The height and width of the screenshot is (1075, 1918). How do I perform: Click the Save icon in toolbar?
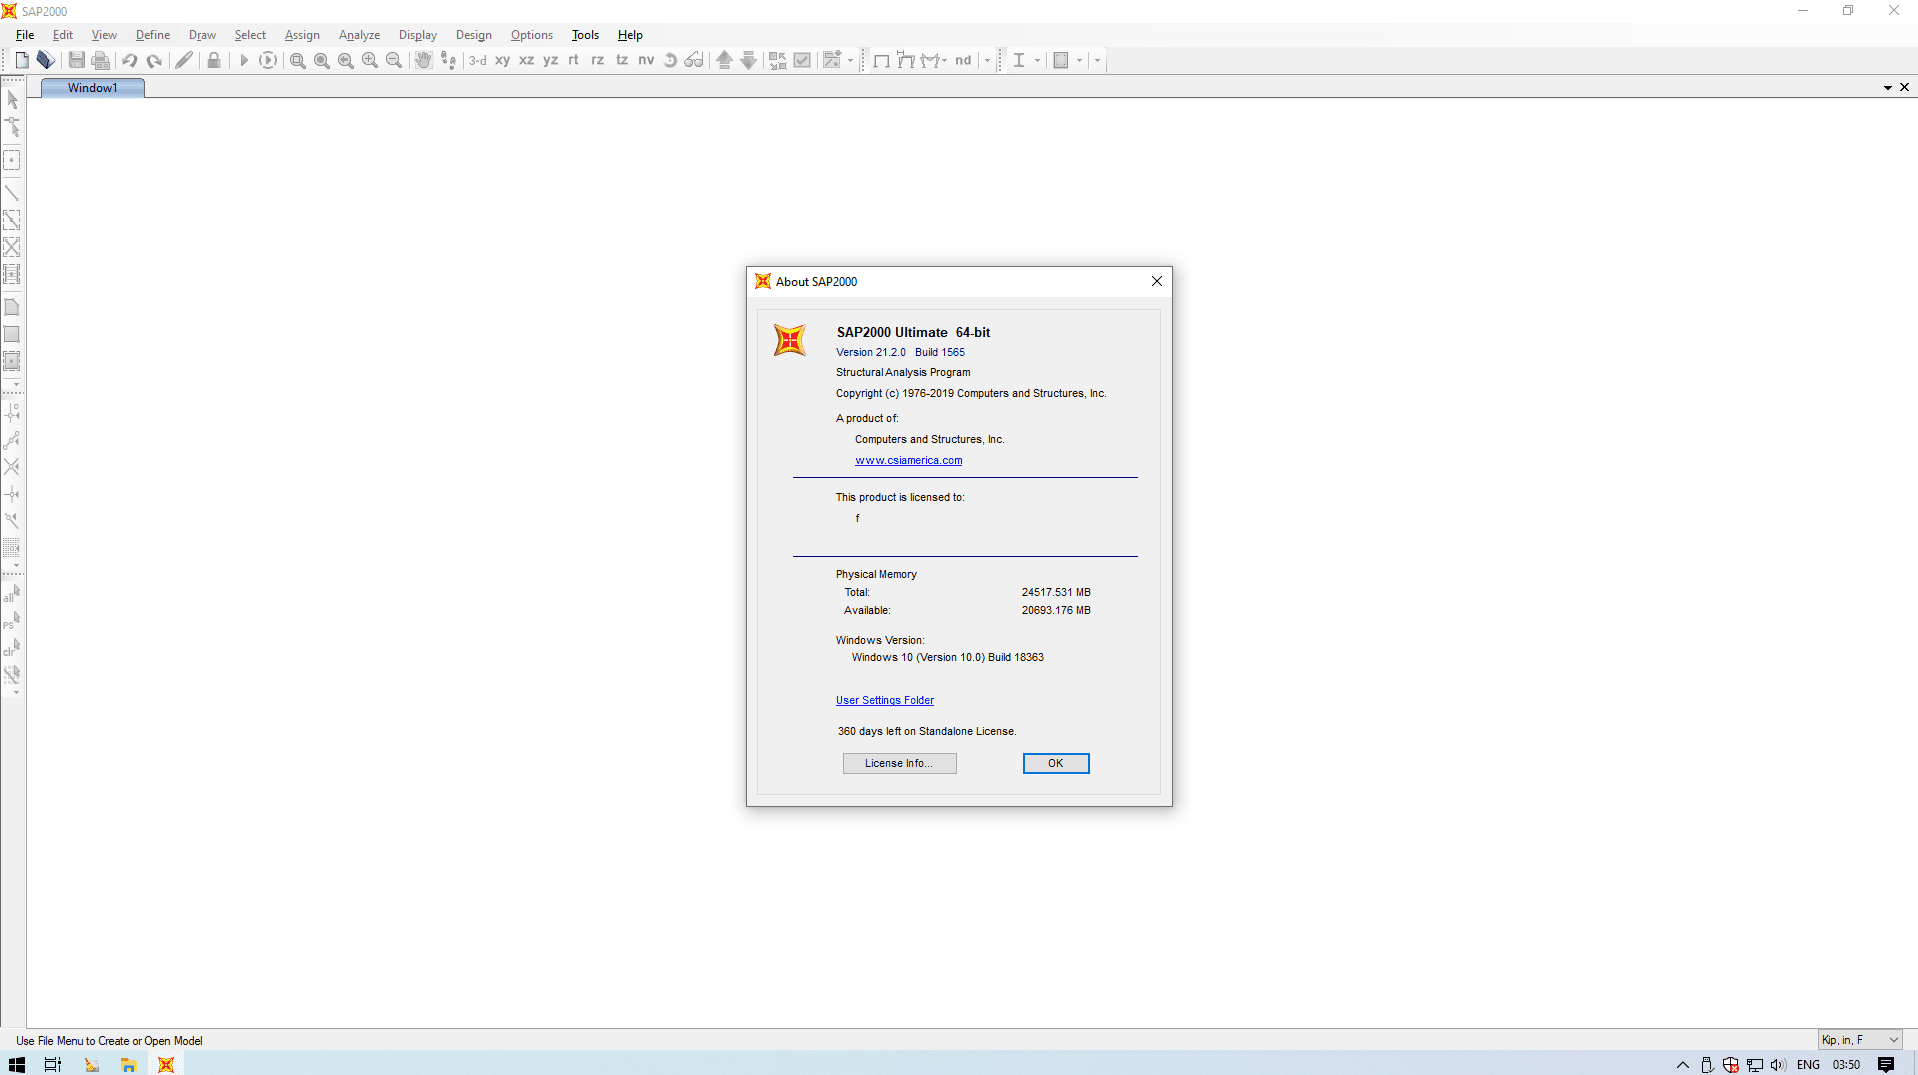pos(76,60)
